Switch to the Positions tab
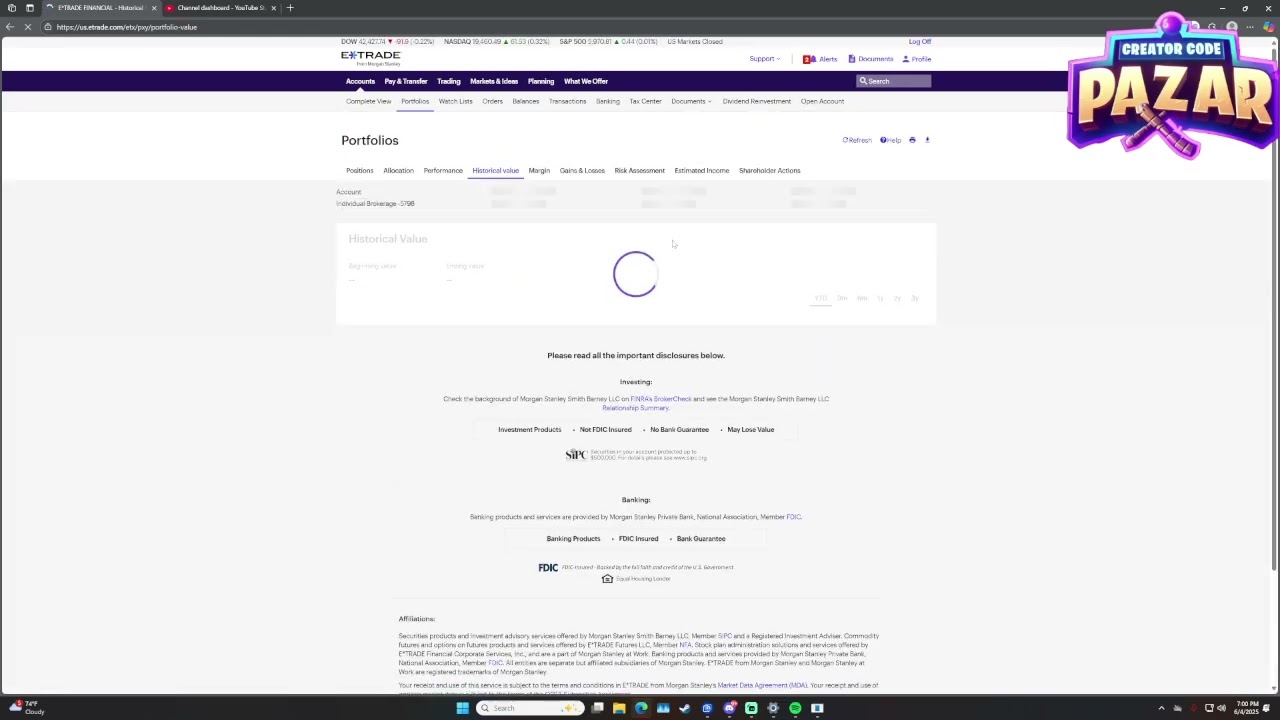Viewport: 1280px width, 720px height. point(359,170)
